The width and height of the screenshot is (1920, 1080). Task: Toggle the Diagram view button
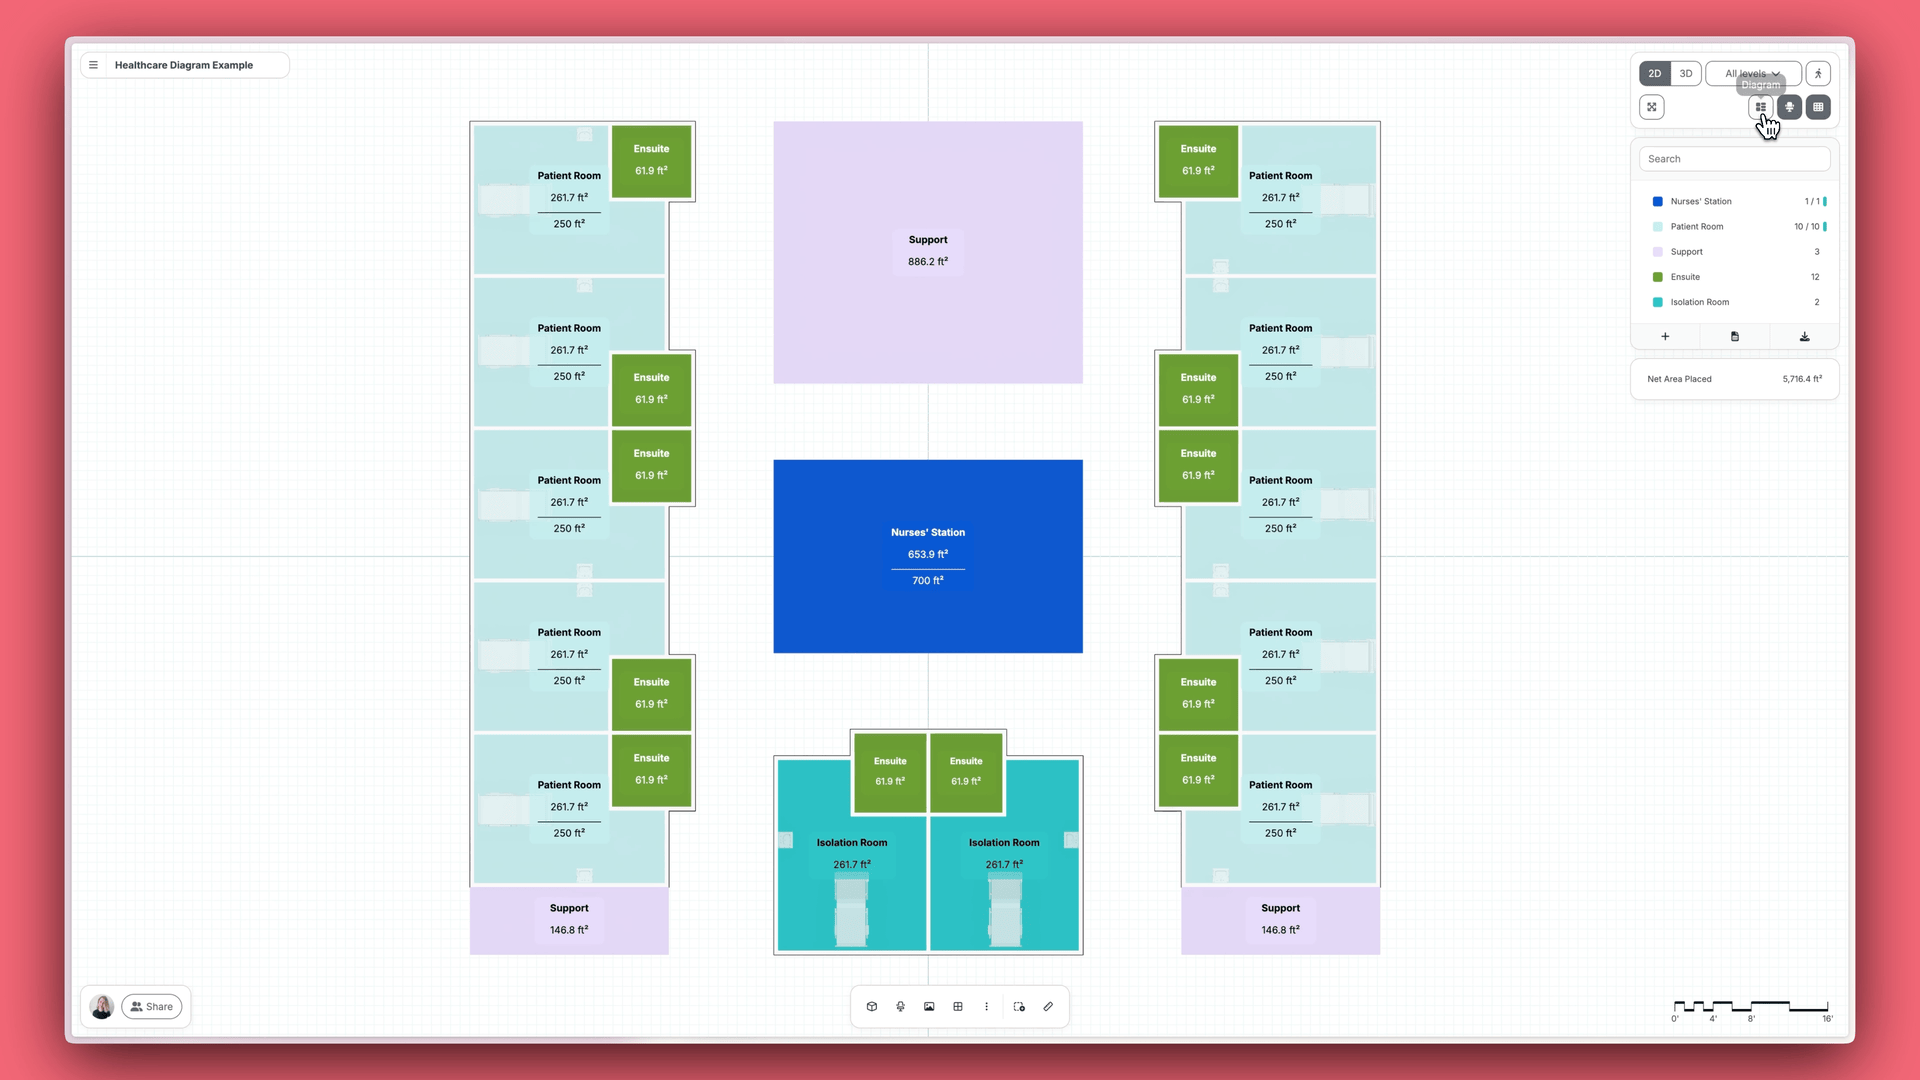(x=1761, y=107)
